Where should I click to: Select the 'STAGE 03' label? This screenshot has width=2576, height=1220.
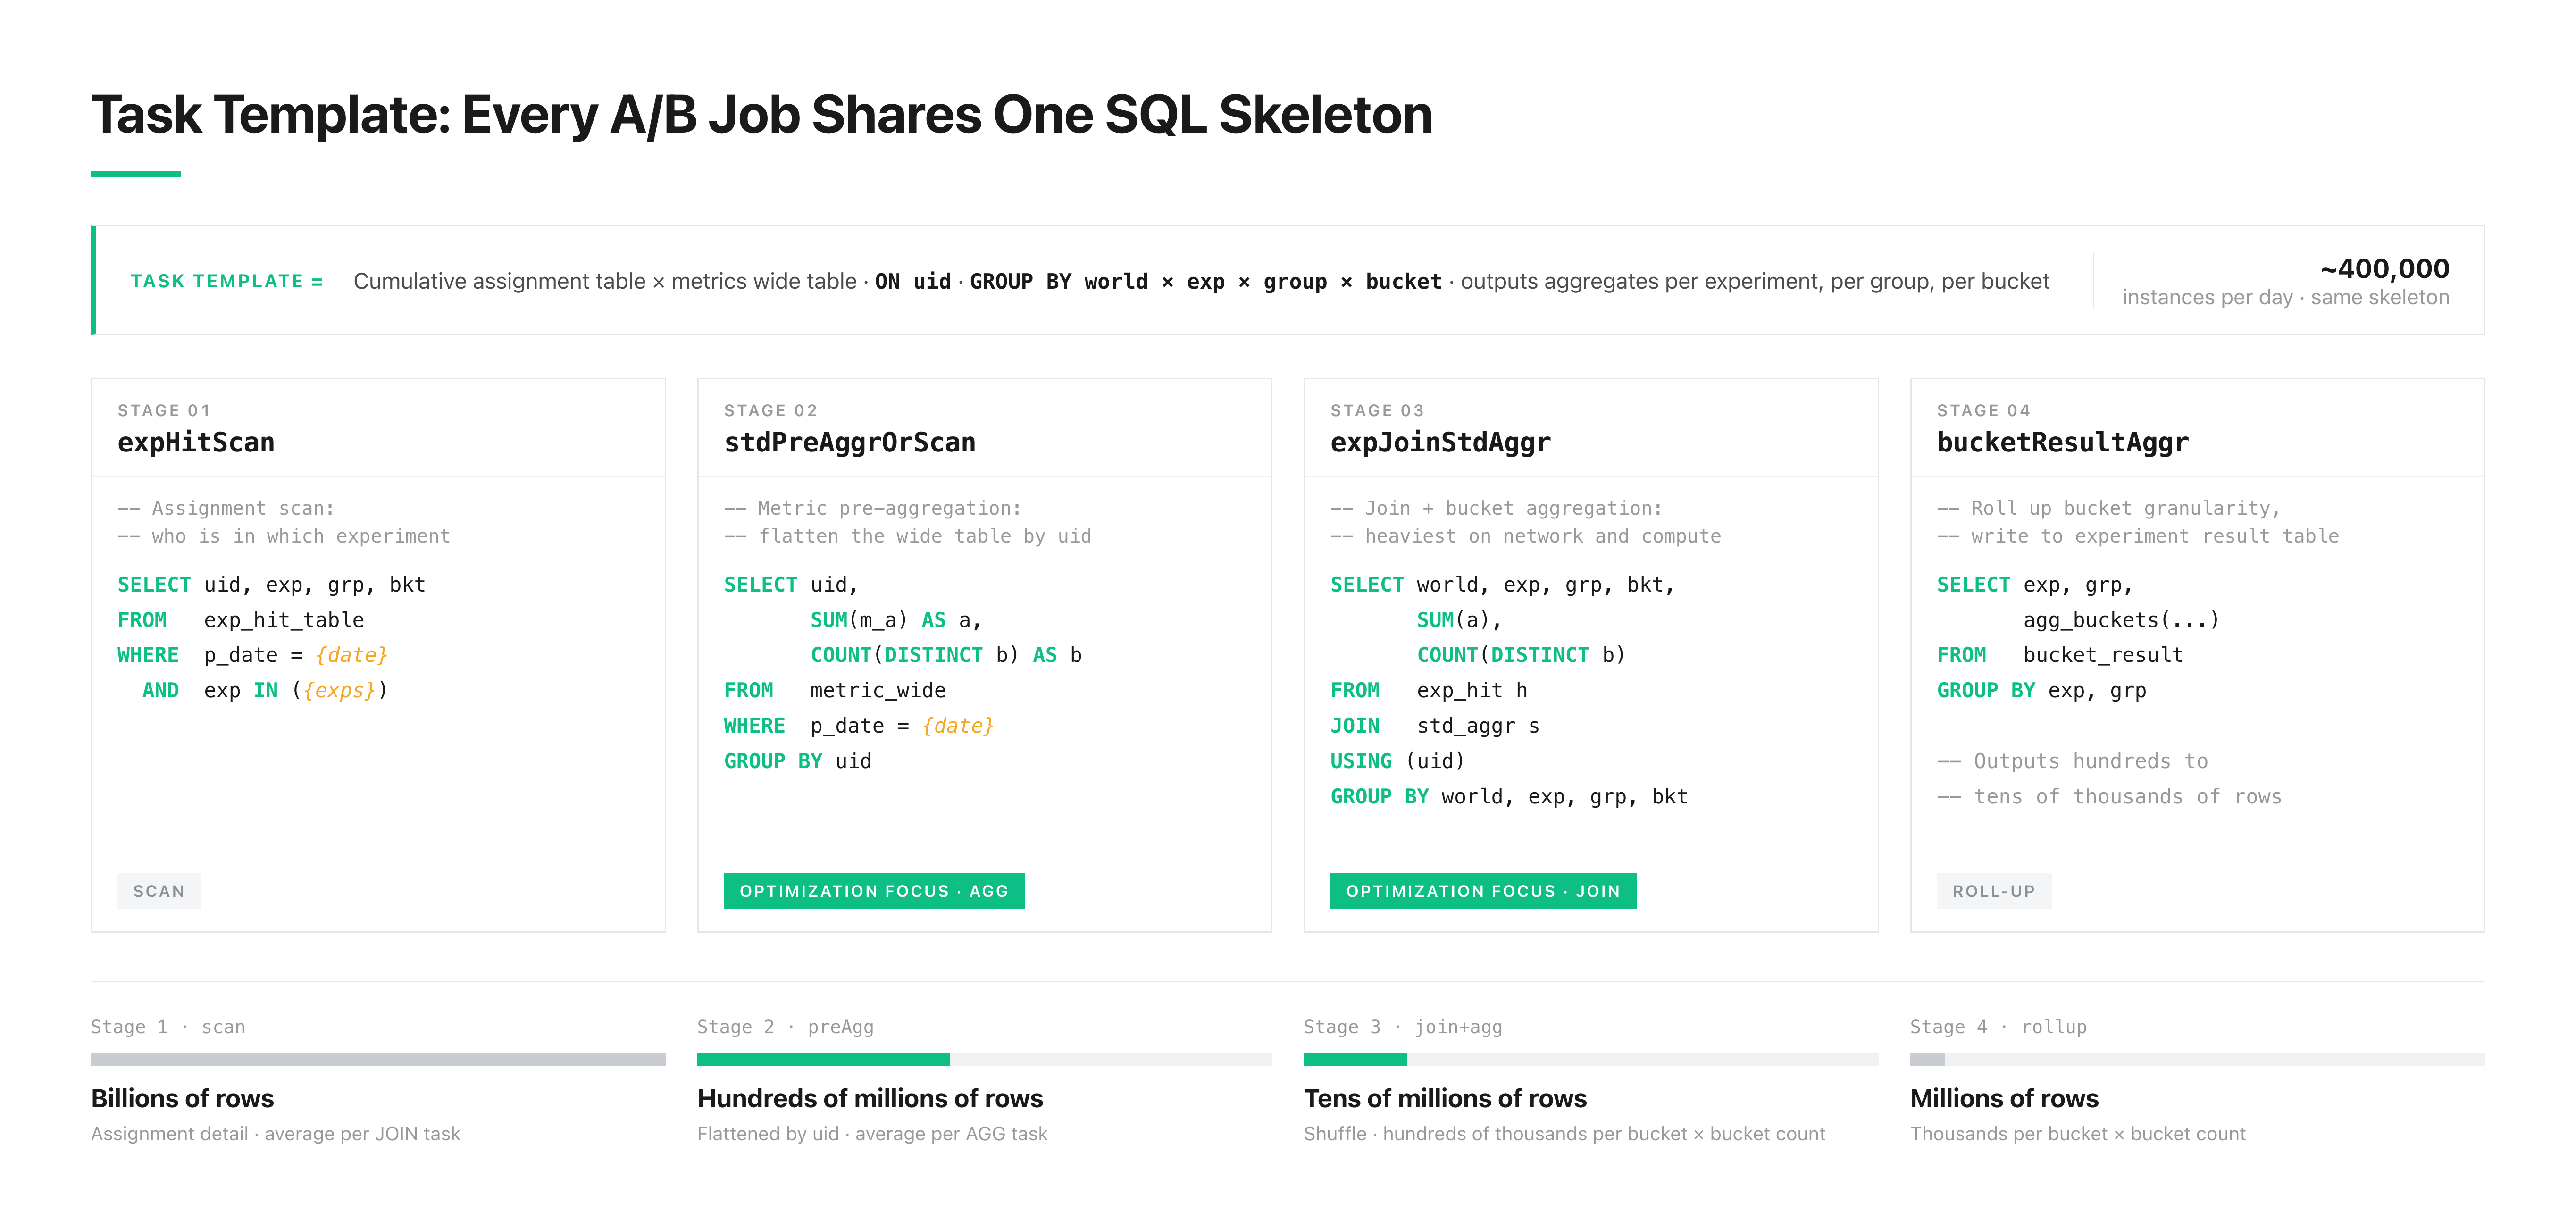(x=1377, y=410)
